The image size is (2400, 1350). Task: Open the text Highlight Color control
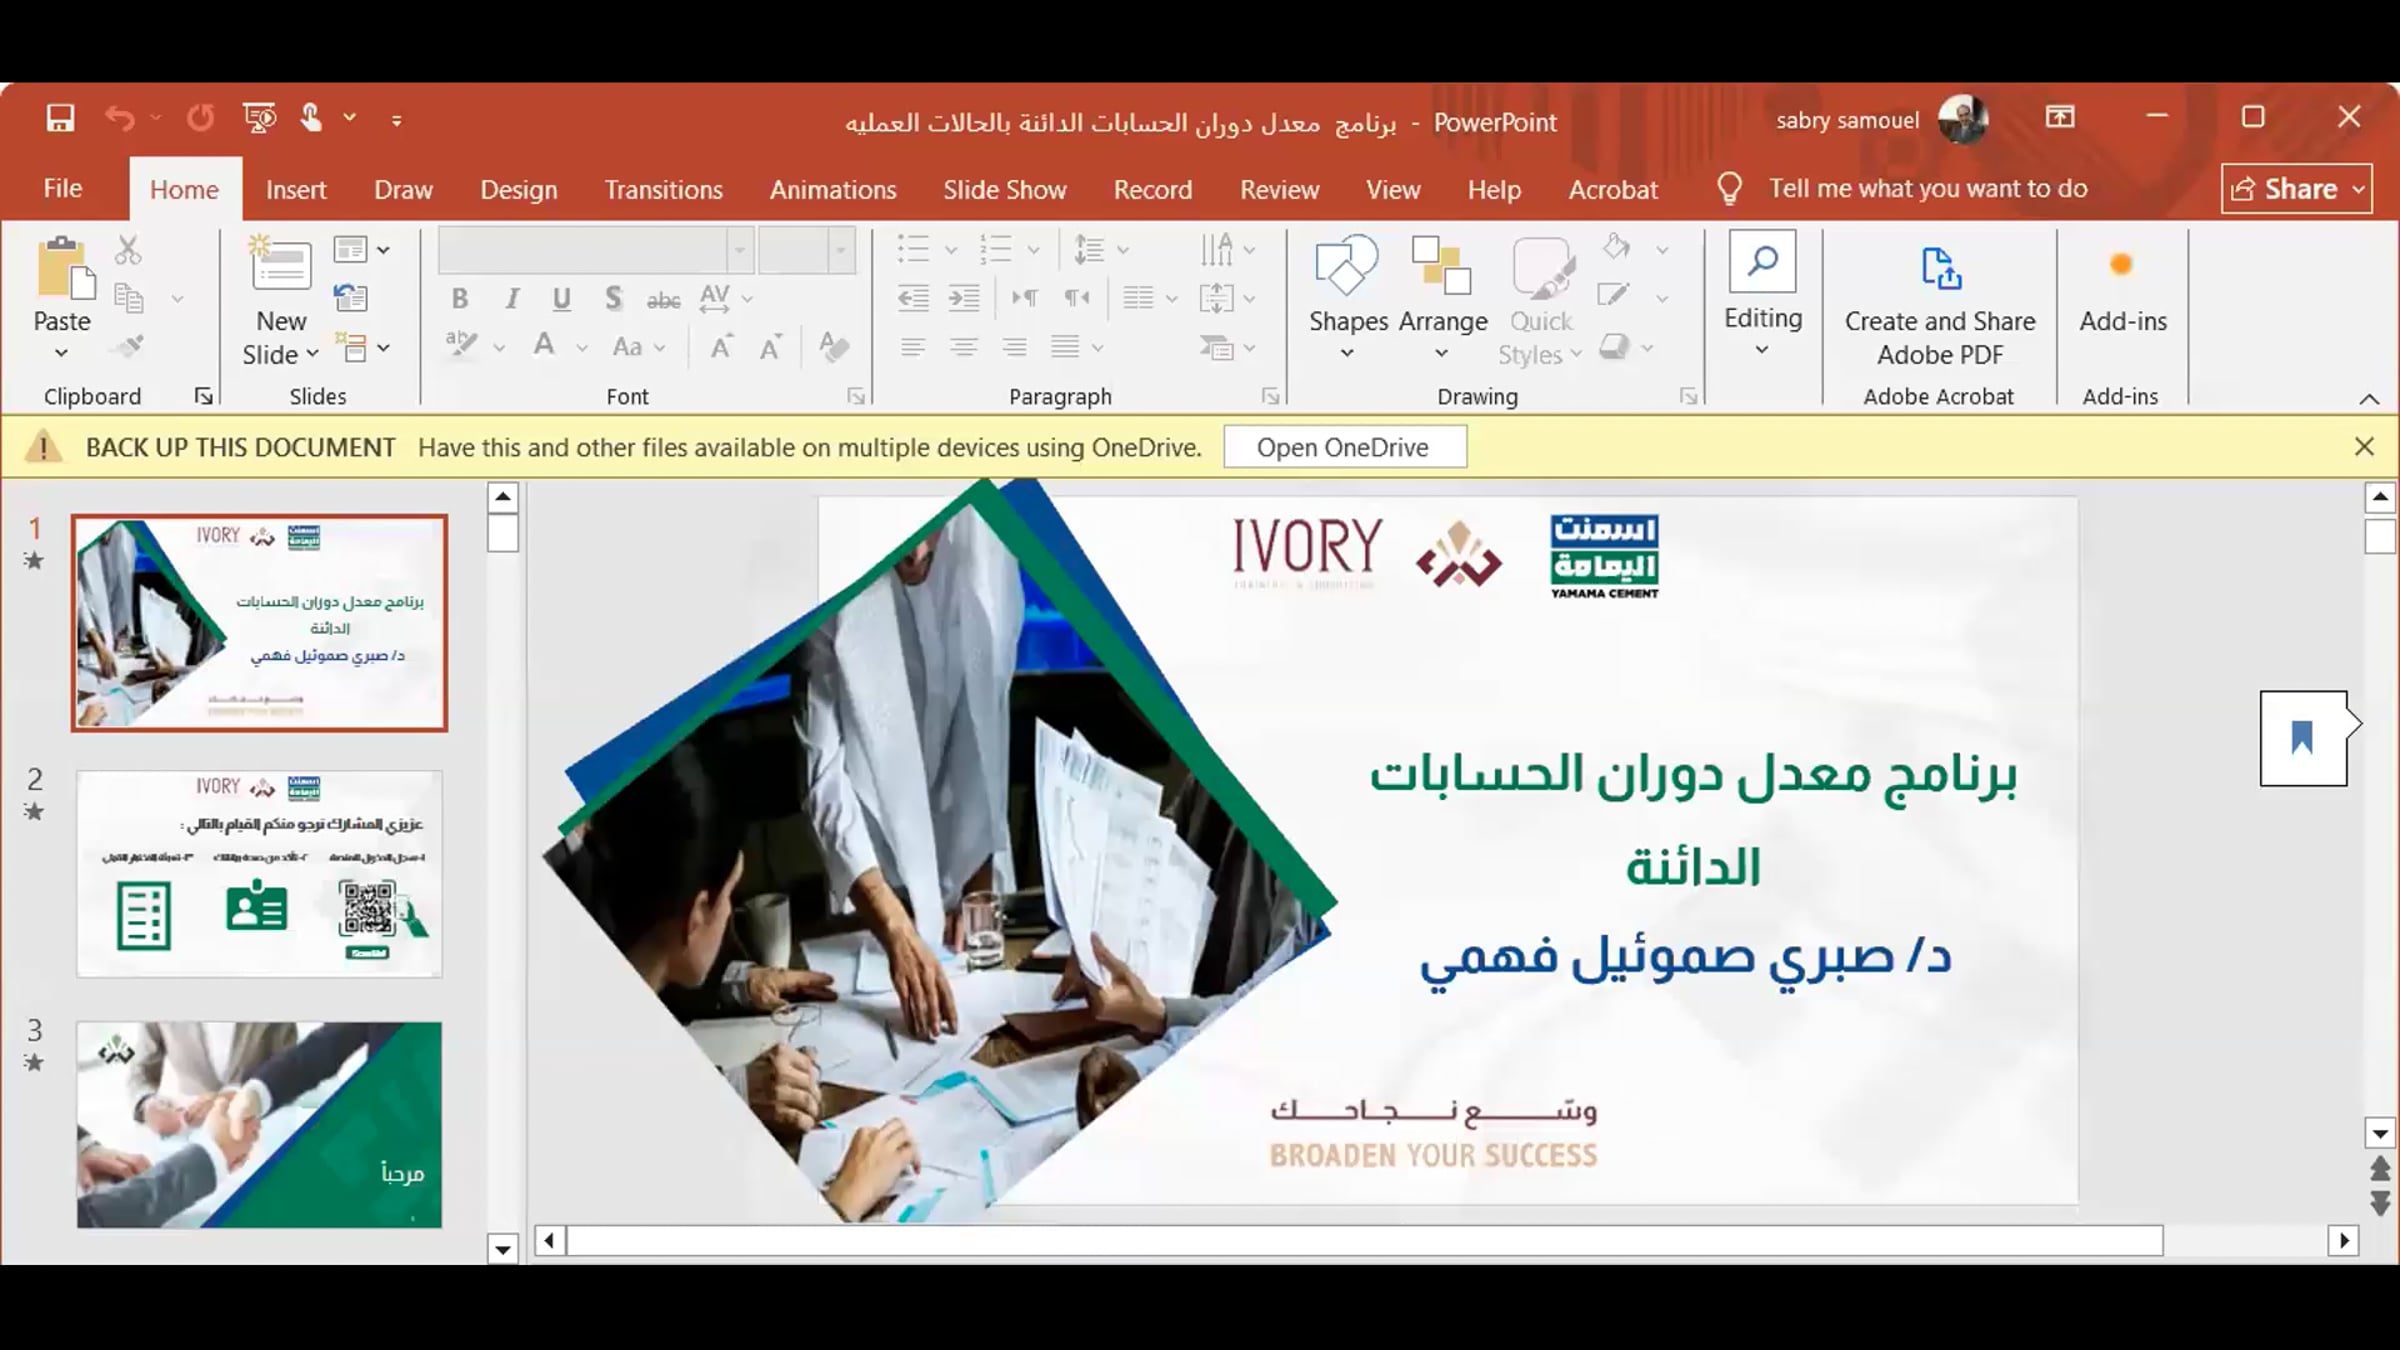click(462, 346)
